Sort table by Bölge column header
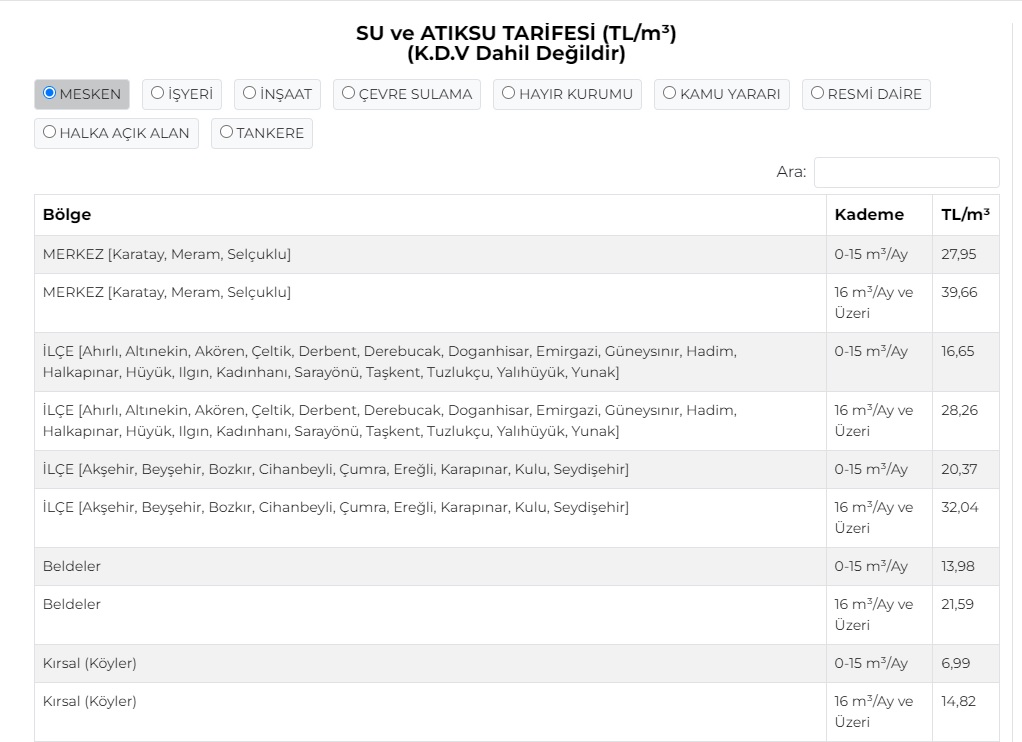 point(67,215)
